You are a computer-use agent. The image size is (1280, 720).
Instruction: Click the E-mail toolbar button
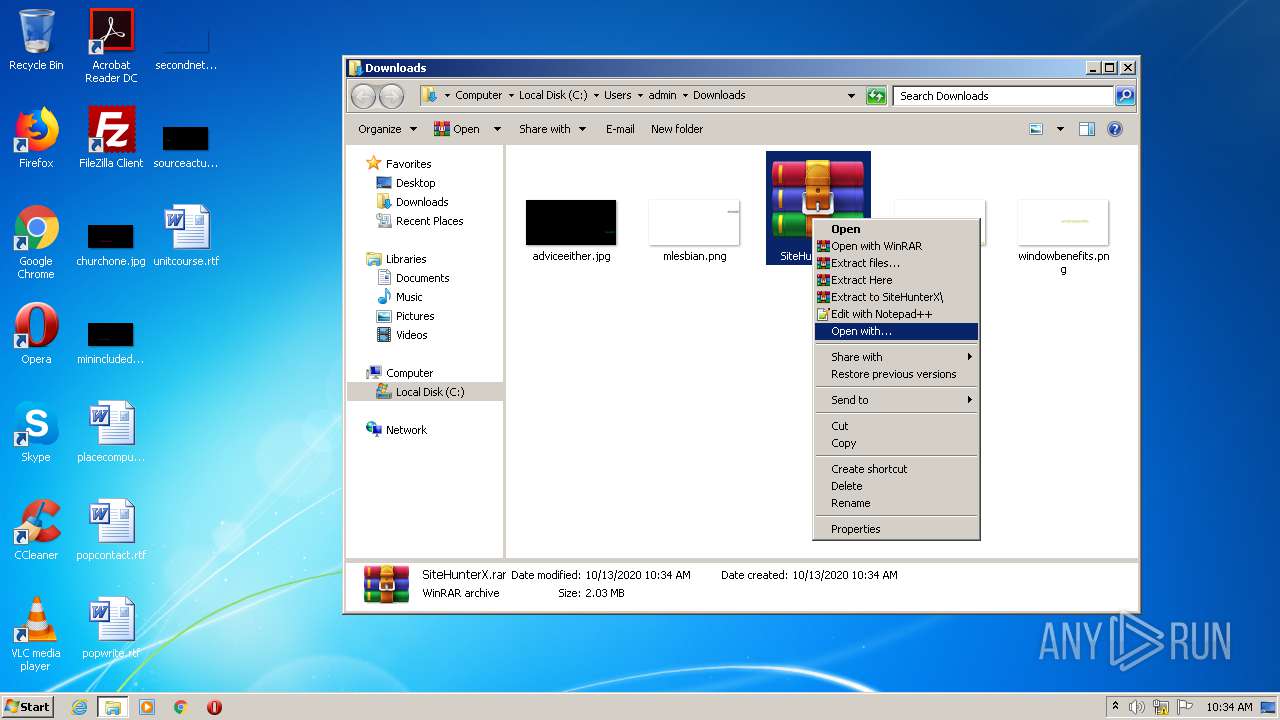pos(620,129)
